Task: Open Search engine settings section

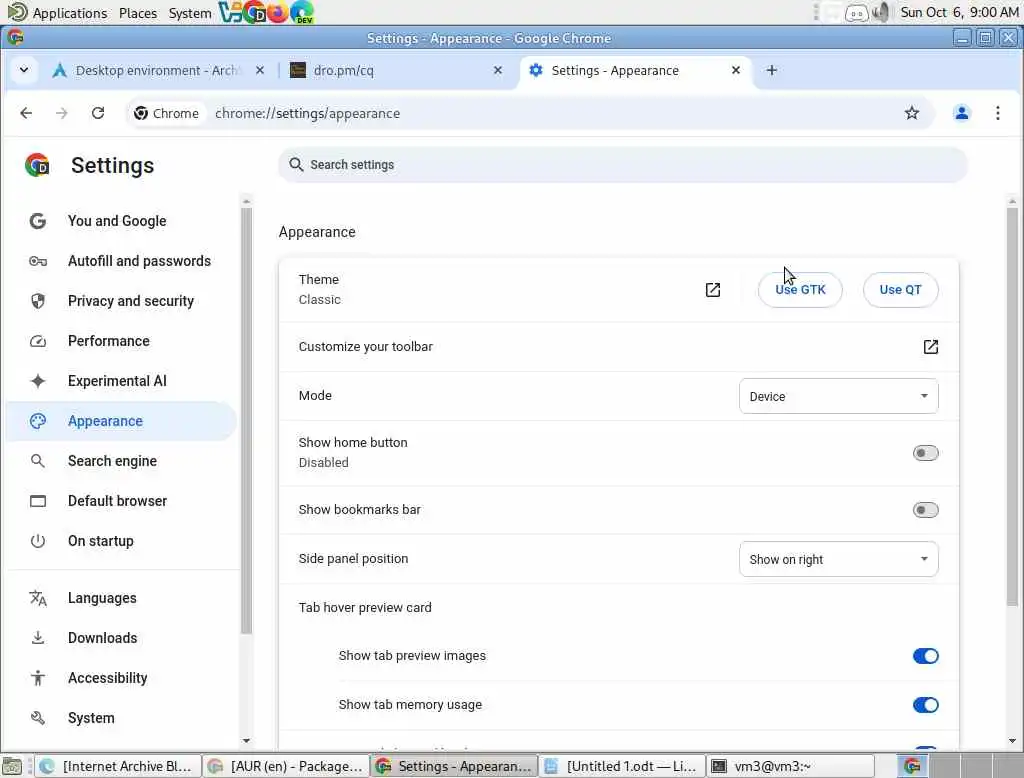Action: pos(121,461)
